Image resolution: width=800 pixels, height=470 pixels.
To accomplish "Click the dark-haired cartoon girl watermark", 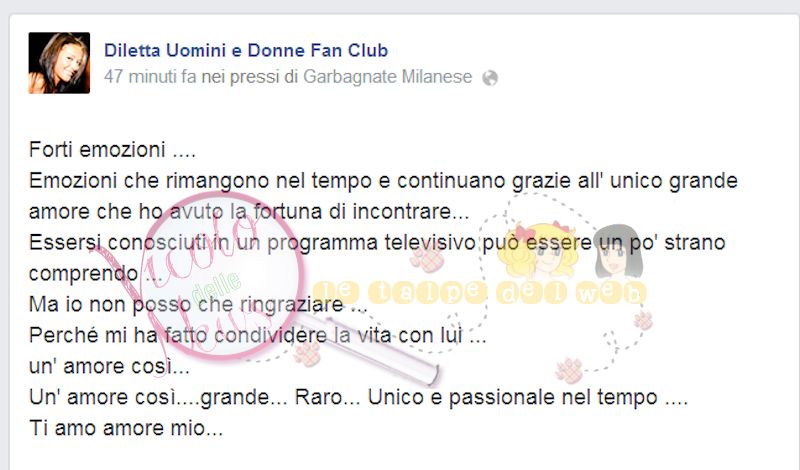I will (618, 251).
